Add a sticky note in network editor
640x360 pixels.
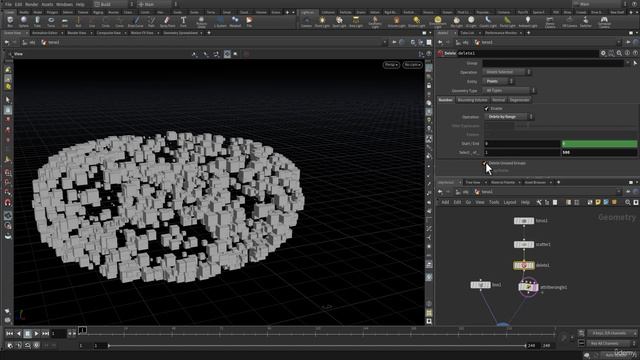[598, 202]
